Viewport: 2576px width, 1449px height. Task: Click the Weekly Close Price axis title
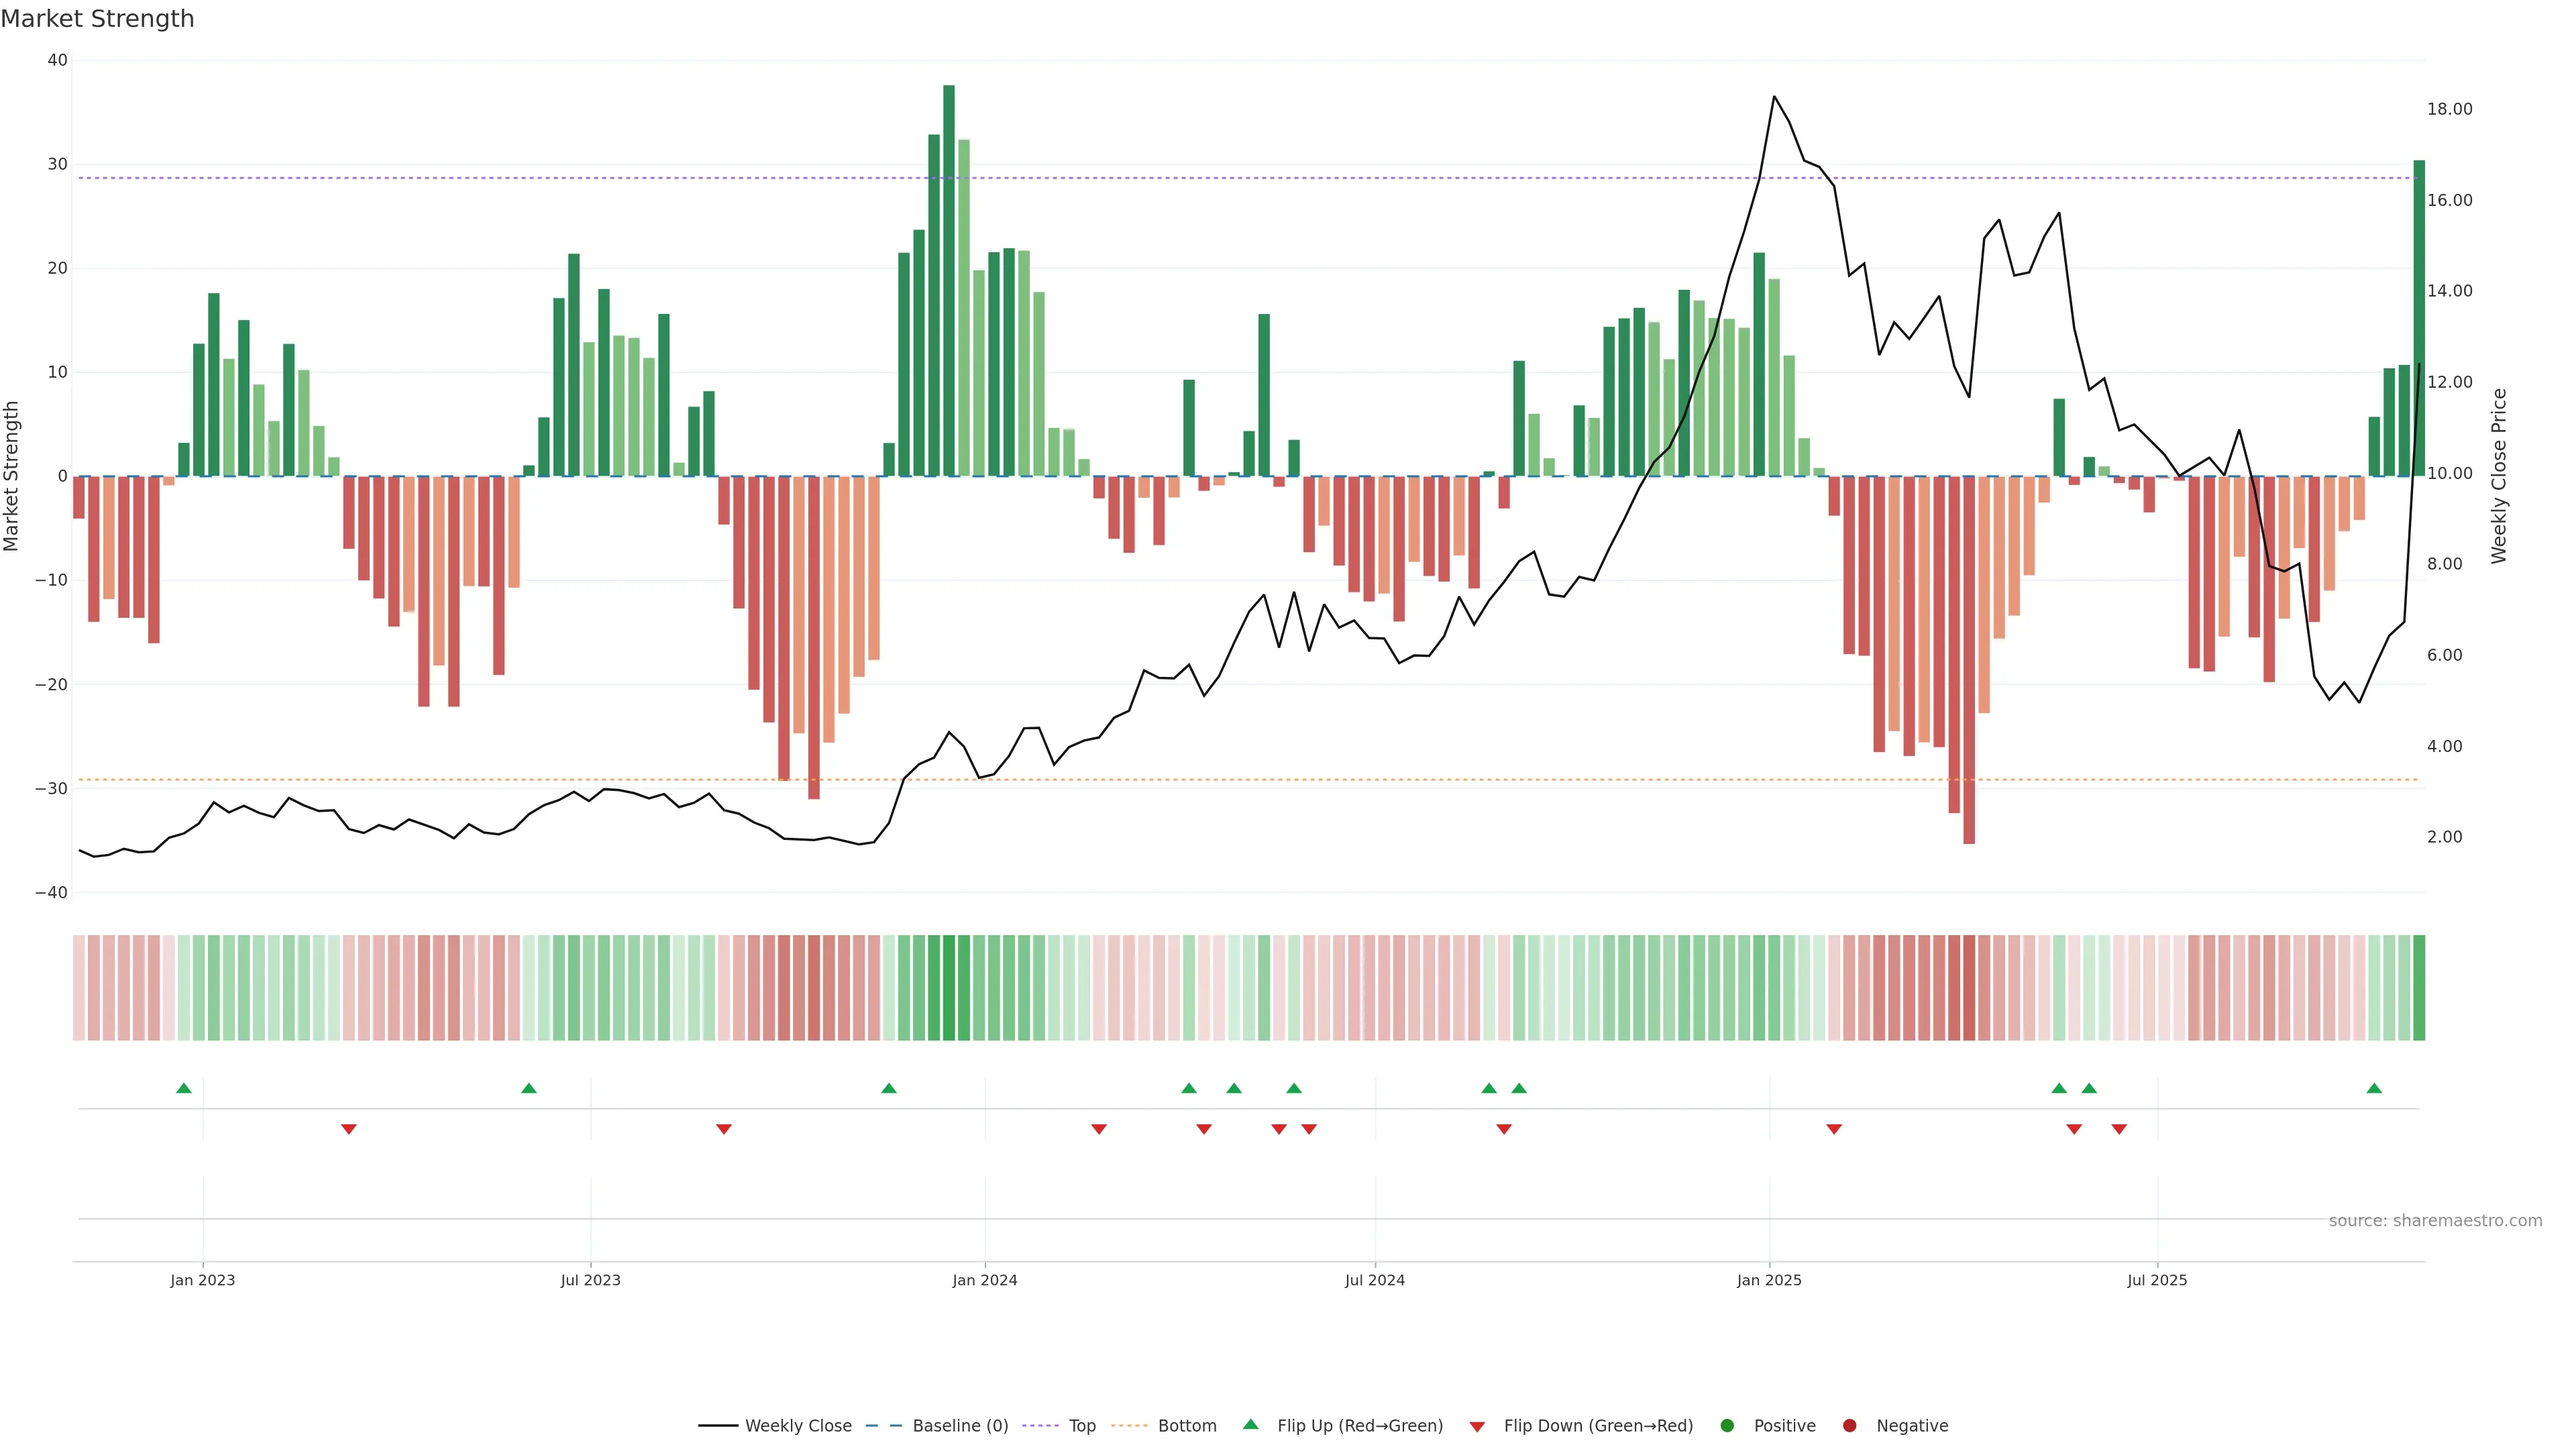(2499, 476)
